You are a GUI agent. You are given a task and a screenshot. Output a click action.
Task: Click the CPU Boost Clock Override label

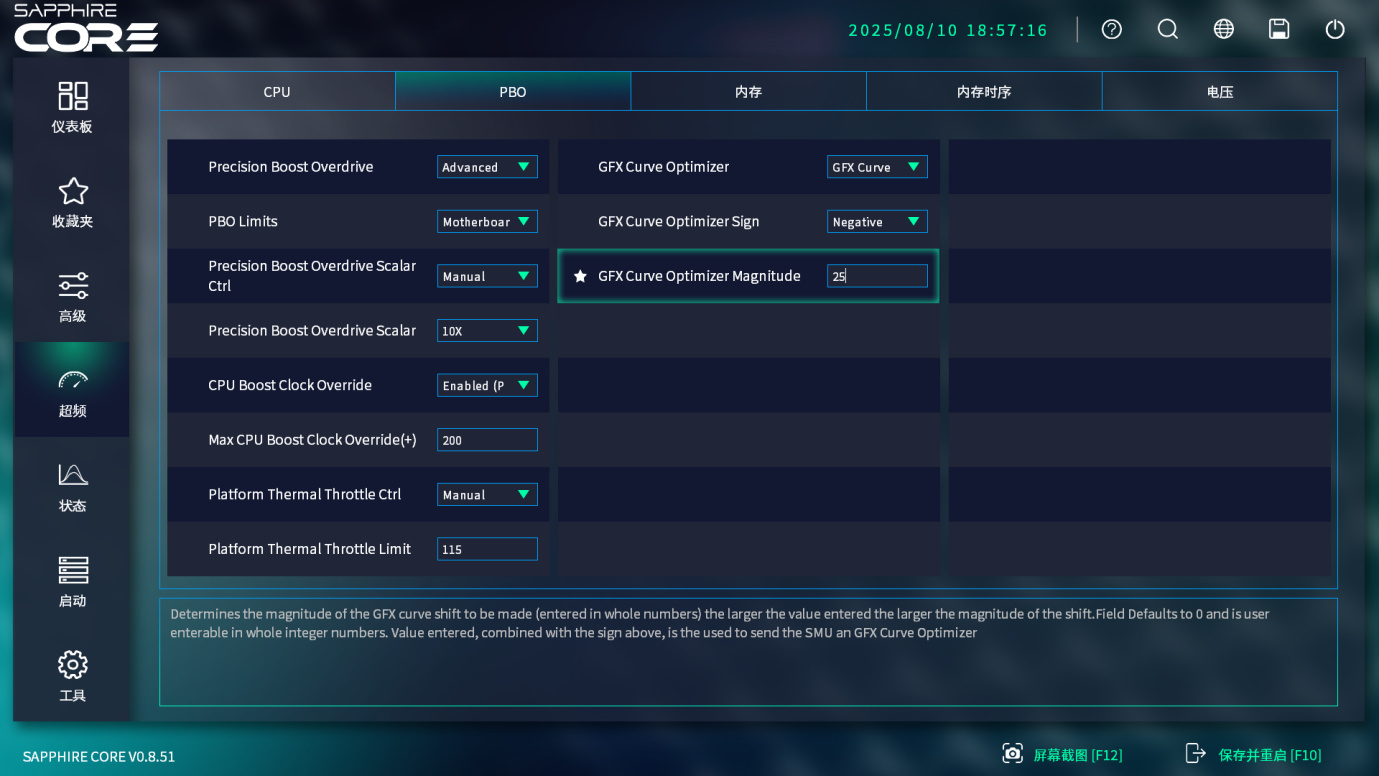click(290, 385)
